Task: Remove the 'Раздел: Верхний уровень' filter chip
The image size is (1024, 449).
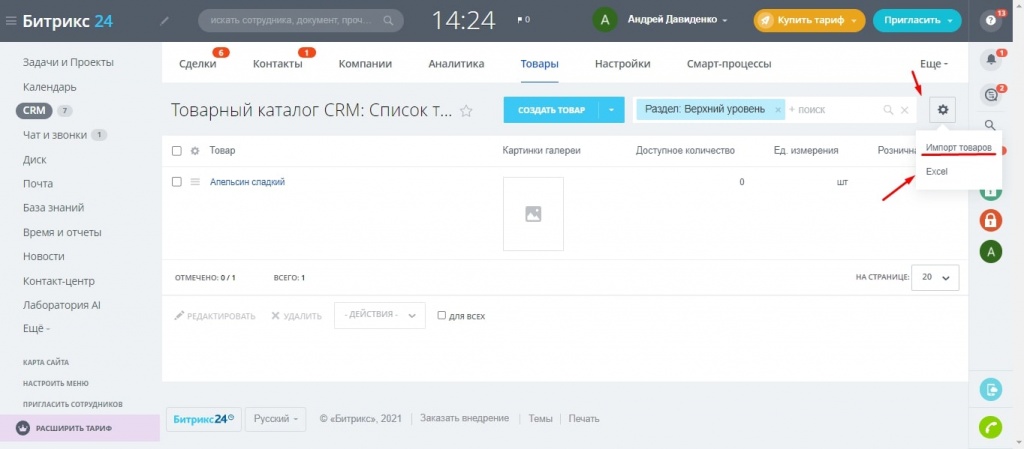Action: pyautogui.click(x=778, y=109)
